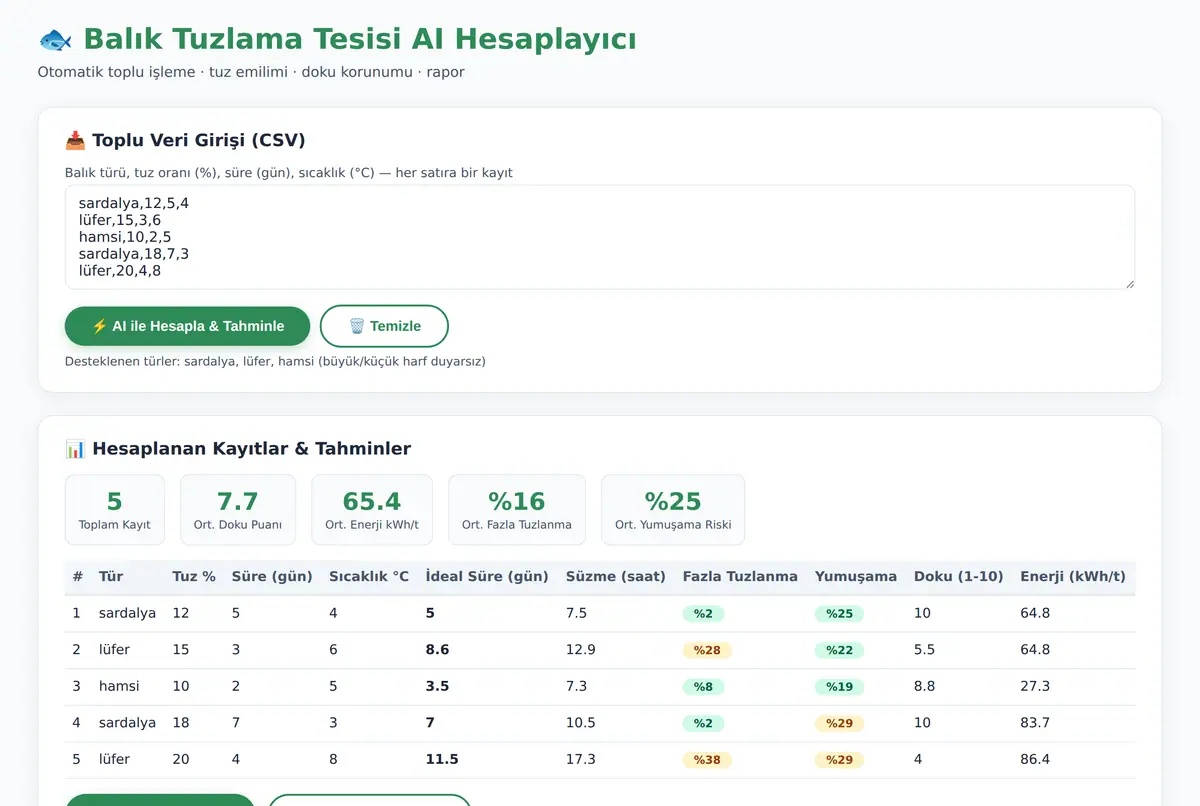
Task: Click the %2 Fazla Tuzlanma badge in row 4
Action: [x=703, y=723]
